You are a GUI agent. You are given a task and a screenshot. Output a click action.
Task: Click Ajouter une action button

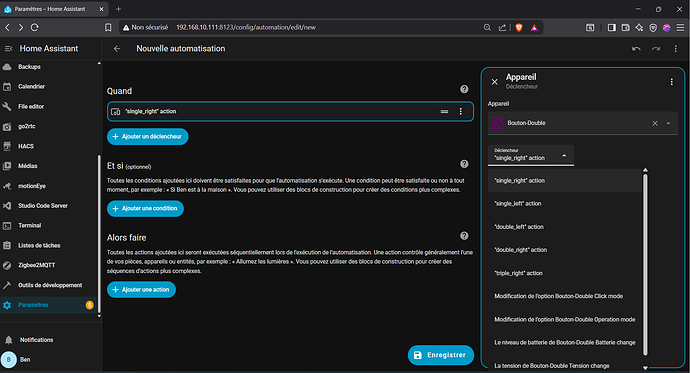pos(141,289)
